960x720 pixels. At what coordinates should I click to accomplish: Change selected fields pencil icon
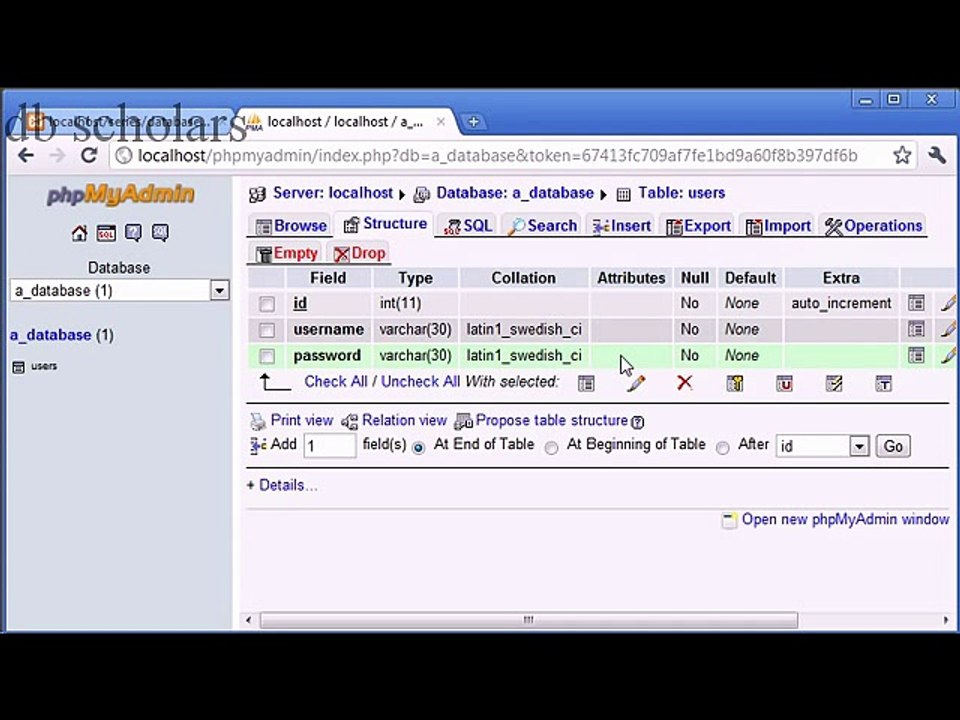(636, 383)
